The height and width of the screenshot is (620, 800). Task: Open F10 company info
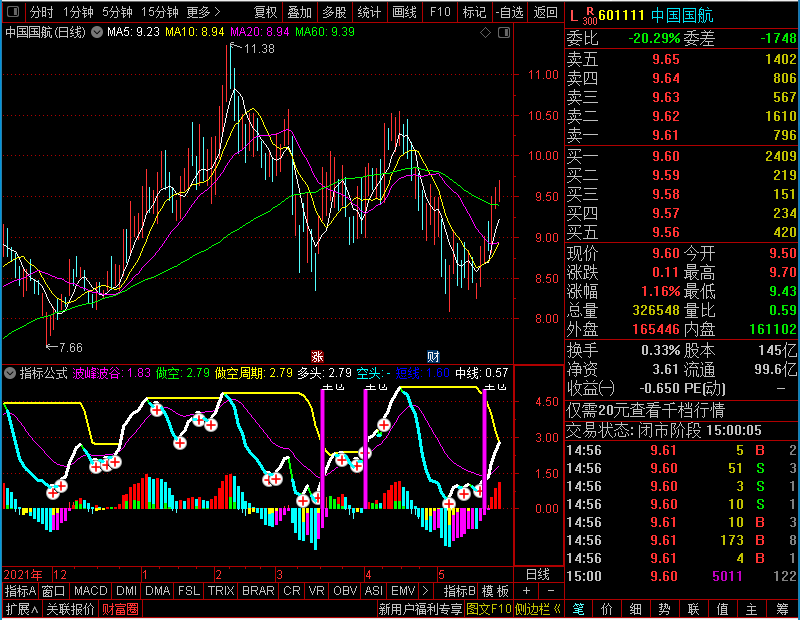440,12
